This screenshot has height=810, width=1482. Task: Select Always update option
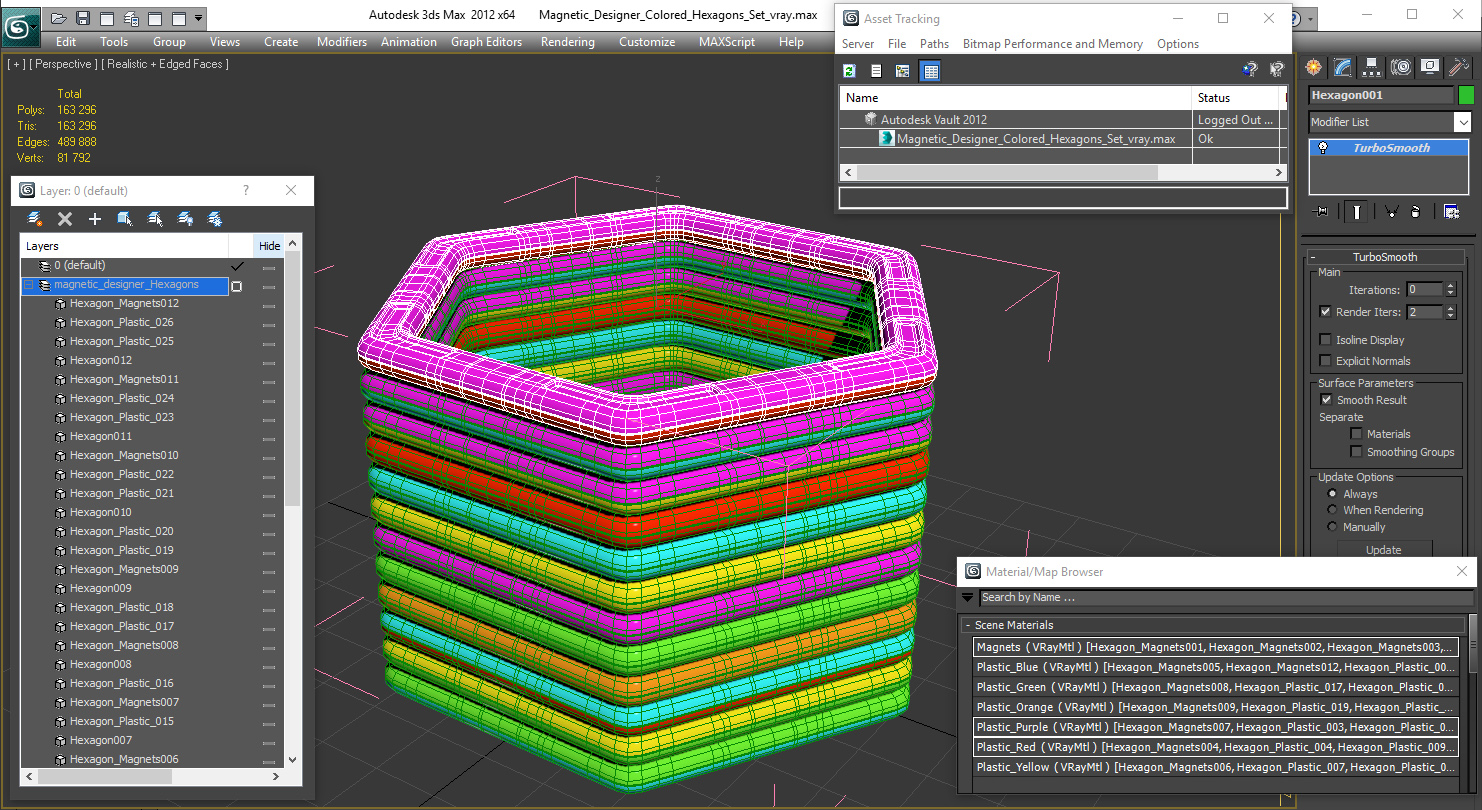point(1332,494)
